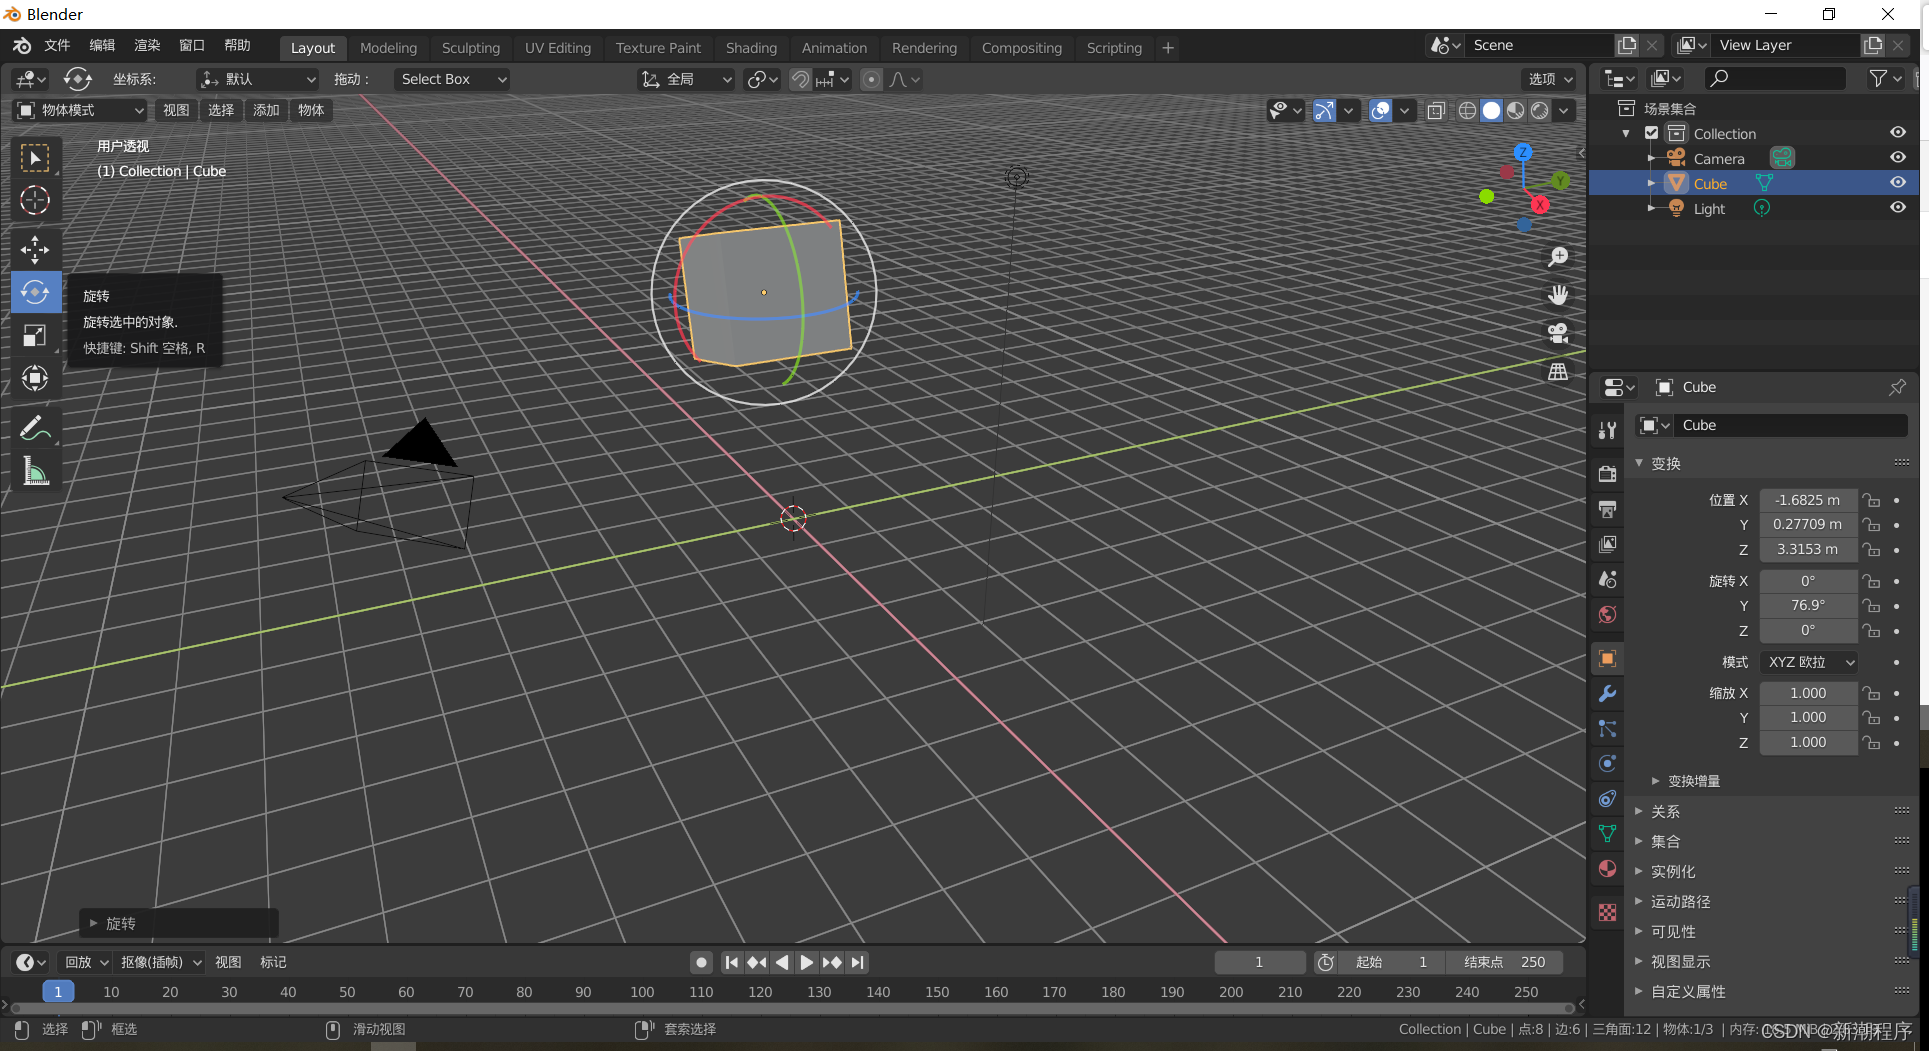Switch to the UV Editing workspace tab
This screenshot has width=1929, height=1051.
(558, 48)
